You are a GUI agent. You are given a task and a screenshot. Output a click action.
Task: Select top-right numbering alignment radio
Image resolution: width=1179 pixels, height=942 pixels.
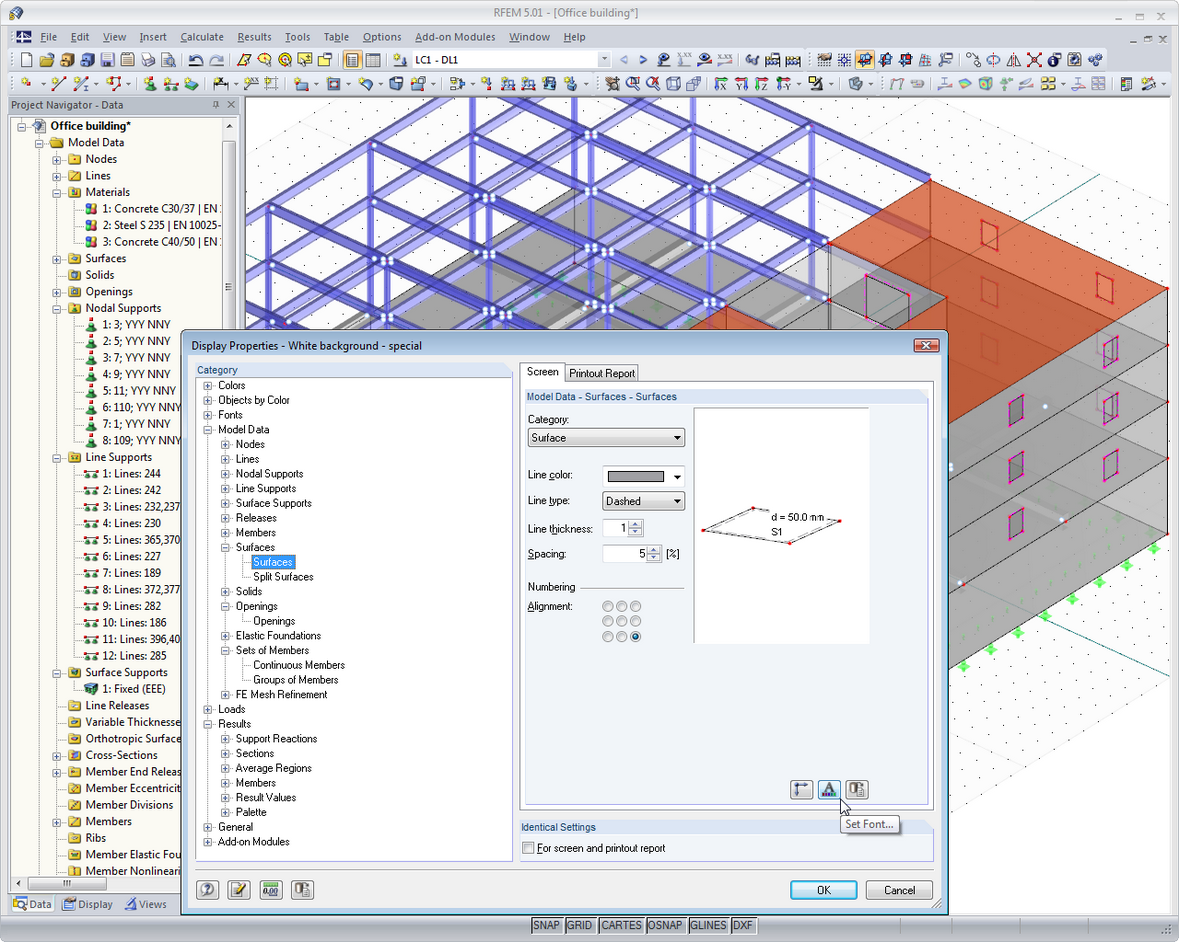point(636,606)
